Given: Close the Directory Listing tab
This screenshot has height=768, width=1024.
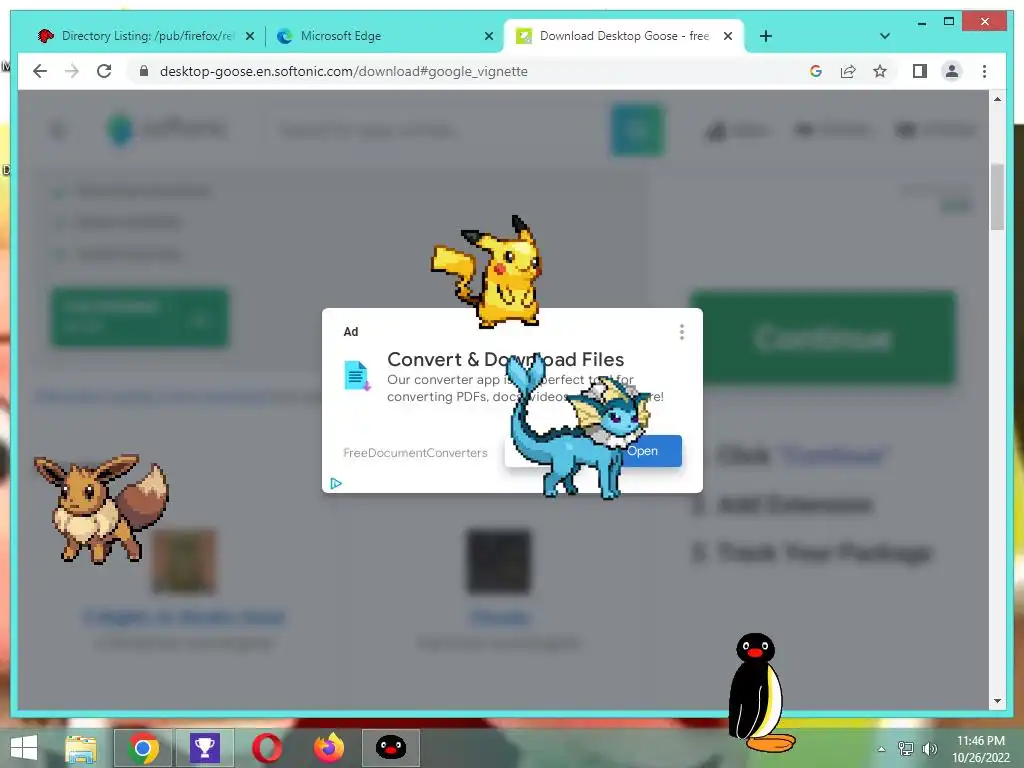Looking at the screenshot, I should 249,37.
